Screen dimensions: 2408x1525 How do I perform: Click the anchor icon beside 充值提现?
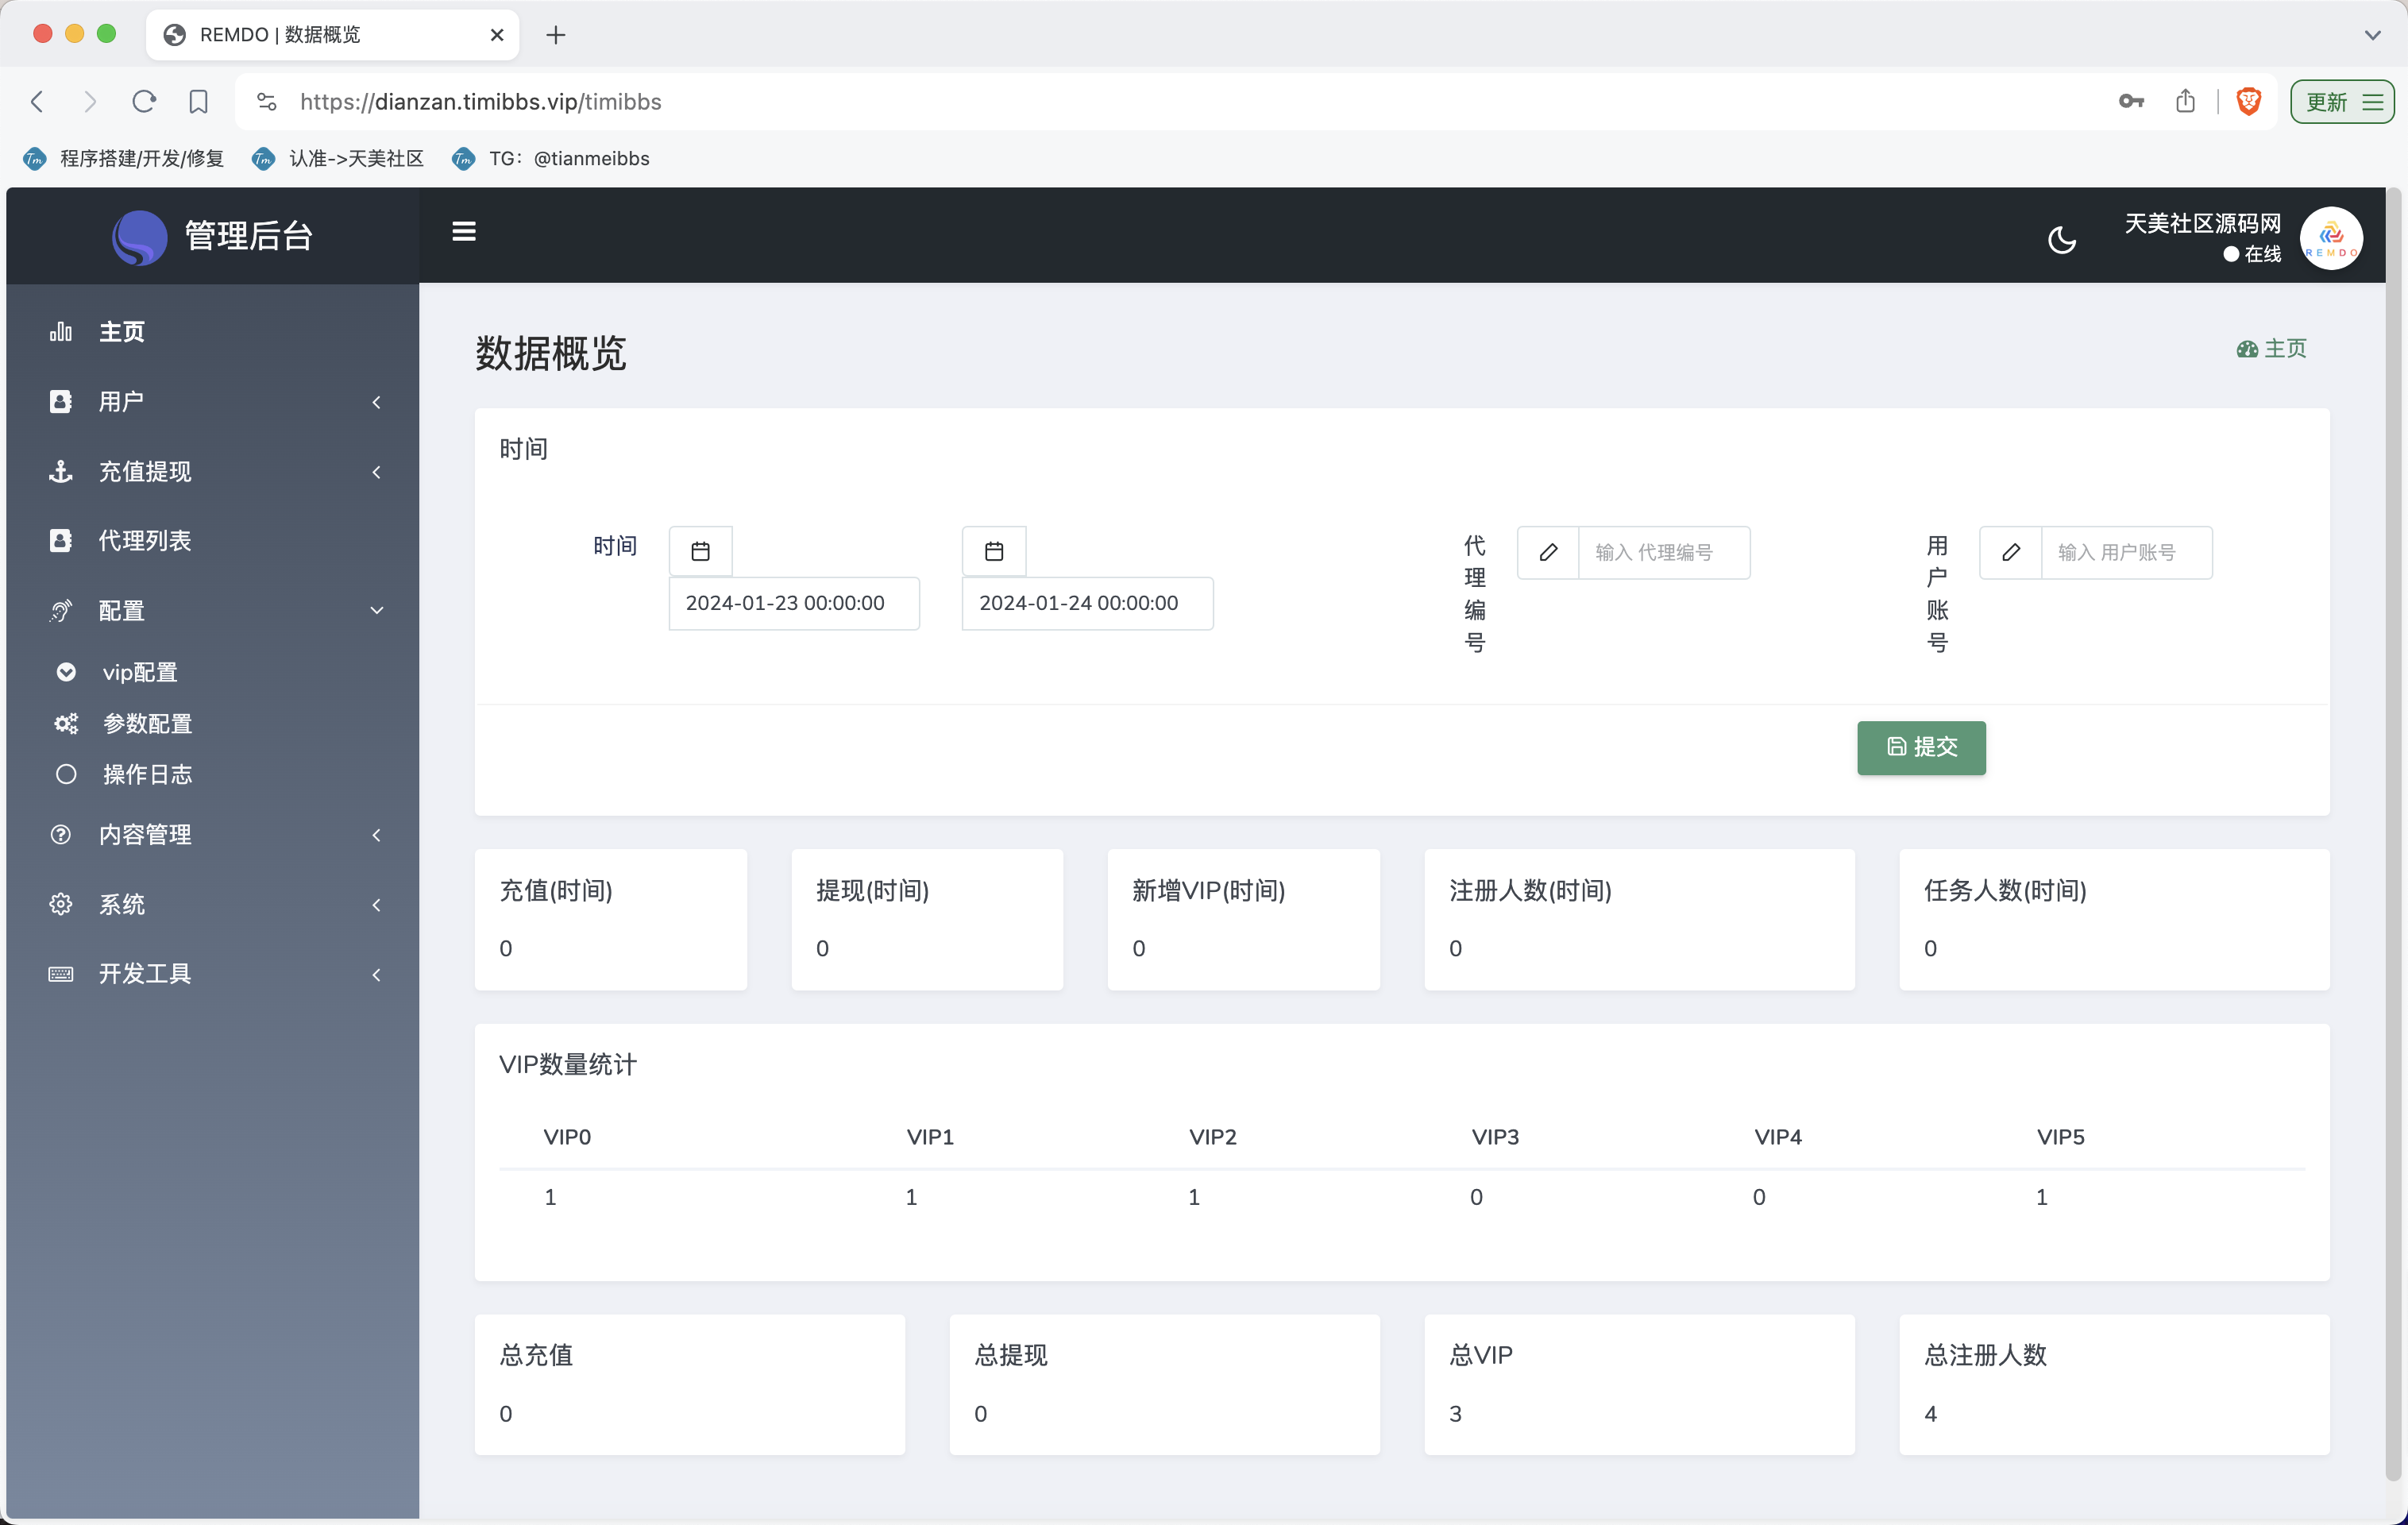click(x=61, y=472)
